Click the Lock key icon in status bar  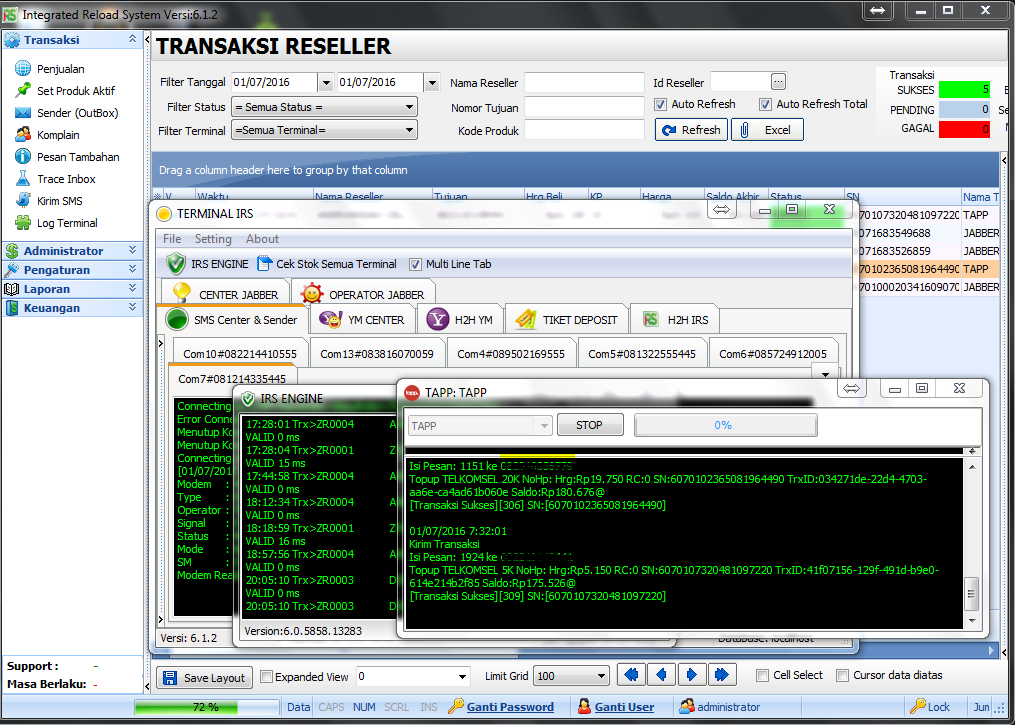[917, 706]
